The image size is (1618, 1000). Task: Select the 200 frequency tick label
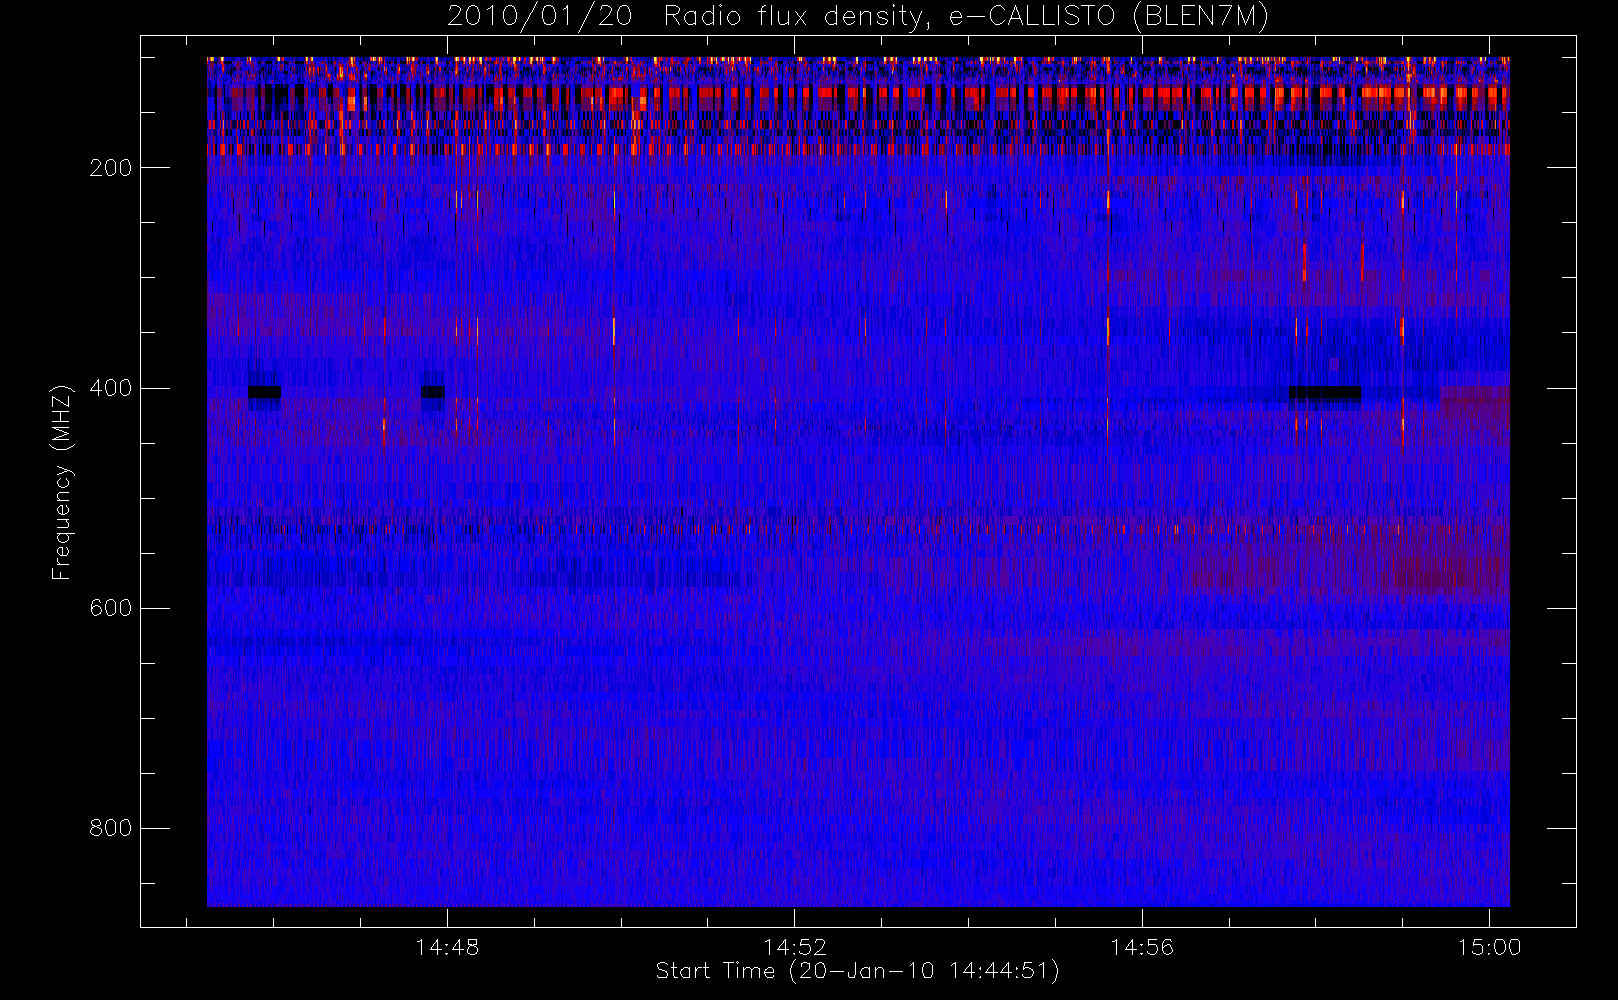(x=111, y=168)
